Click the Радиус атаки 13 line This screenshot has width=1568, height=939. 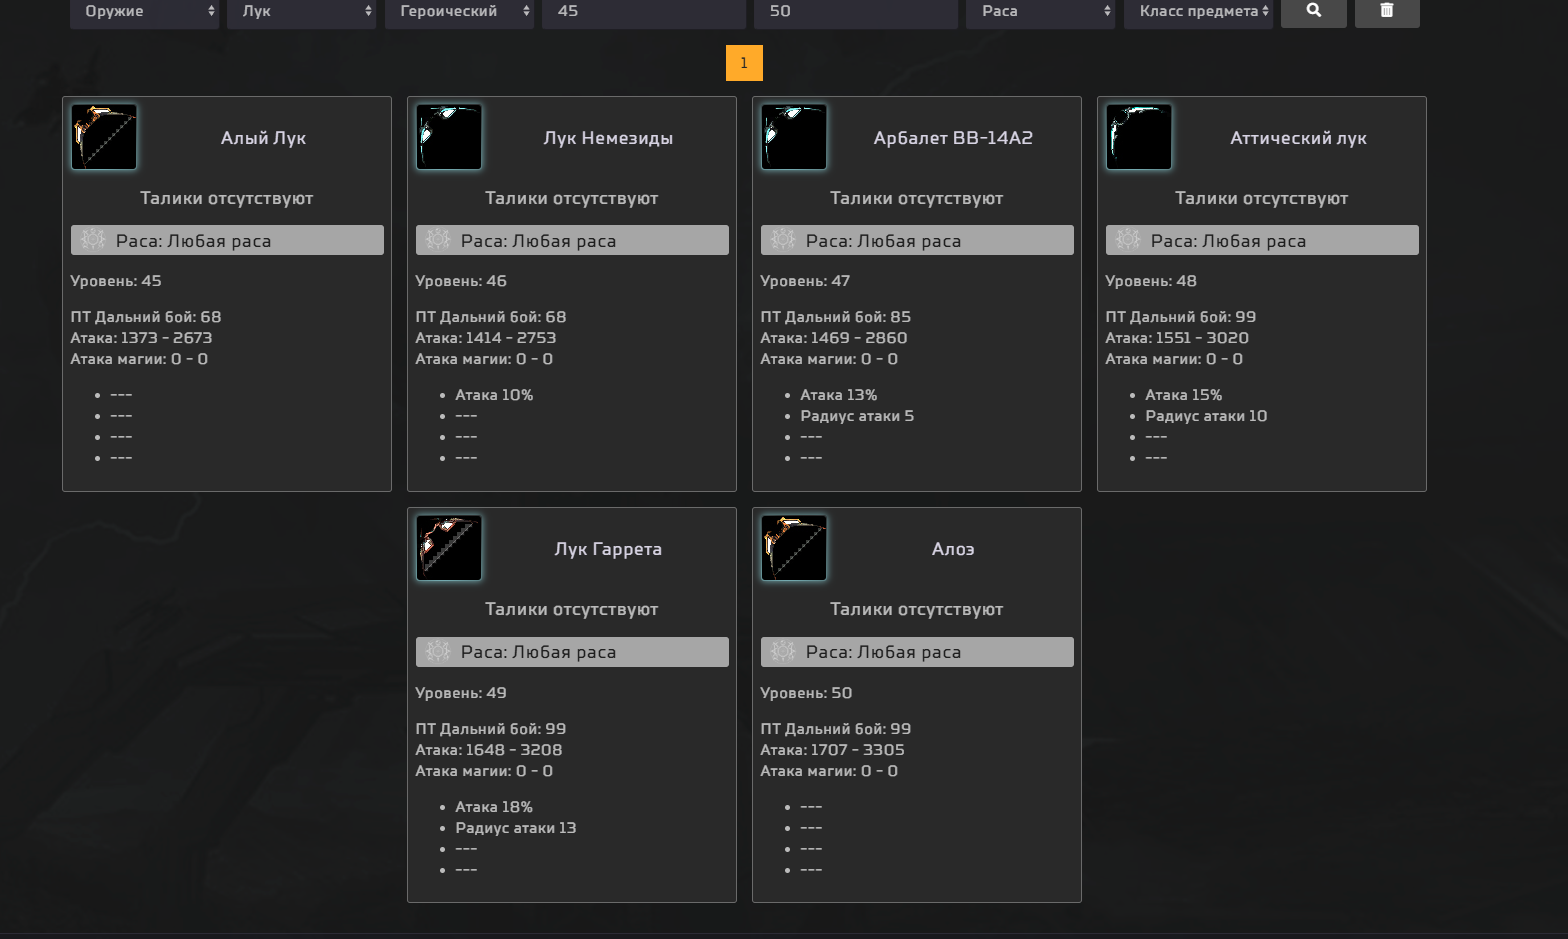[516, 828]
